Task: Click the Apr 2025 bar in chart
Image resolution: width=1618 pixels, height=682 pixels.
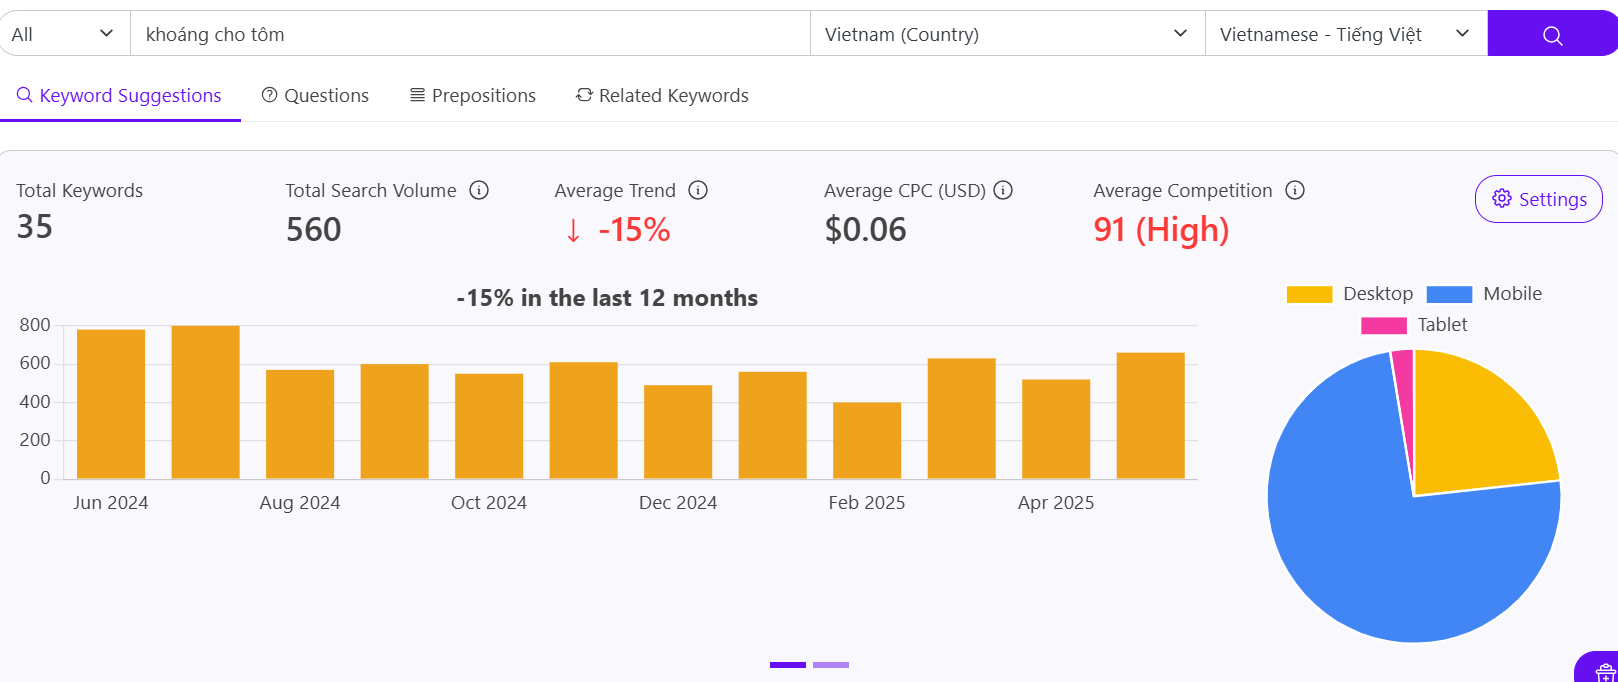Action: (1056, 429)
